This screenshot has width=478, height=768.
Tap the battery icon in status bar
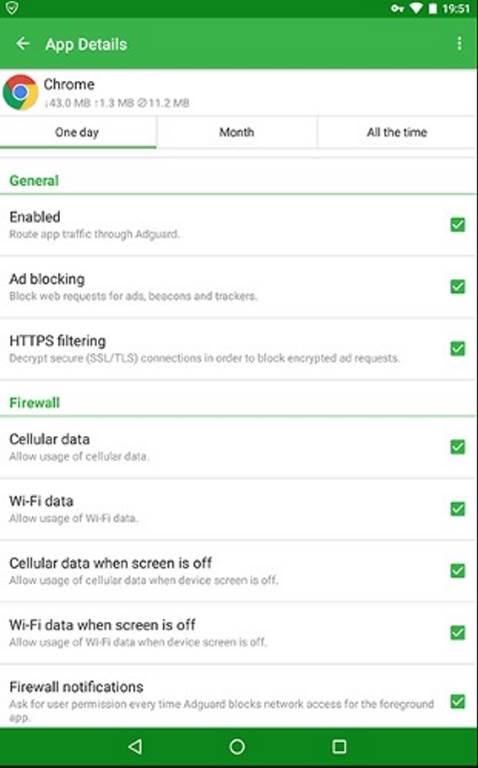432,8
